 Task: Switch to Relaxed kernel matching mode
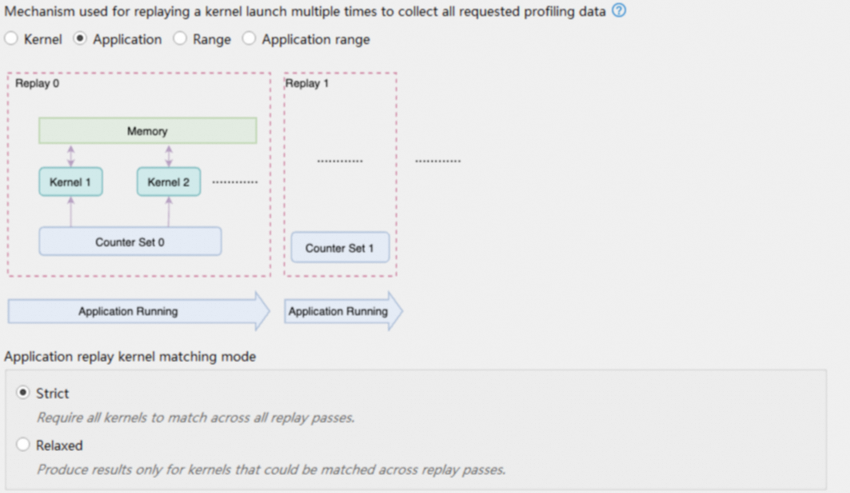click(23, 445)
